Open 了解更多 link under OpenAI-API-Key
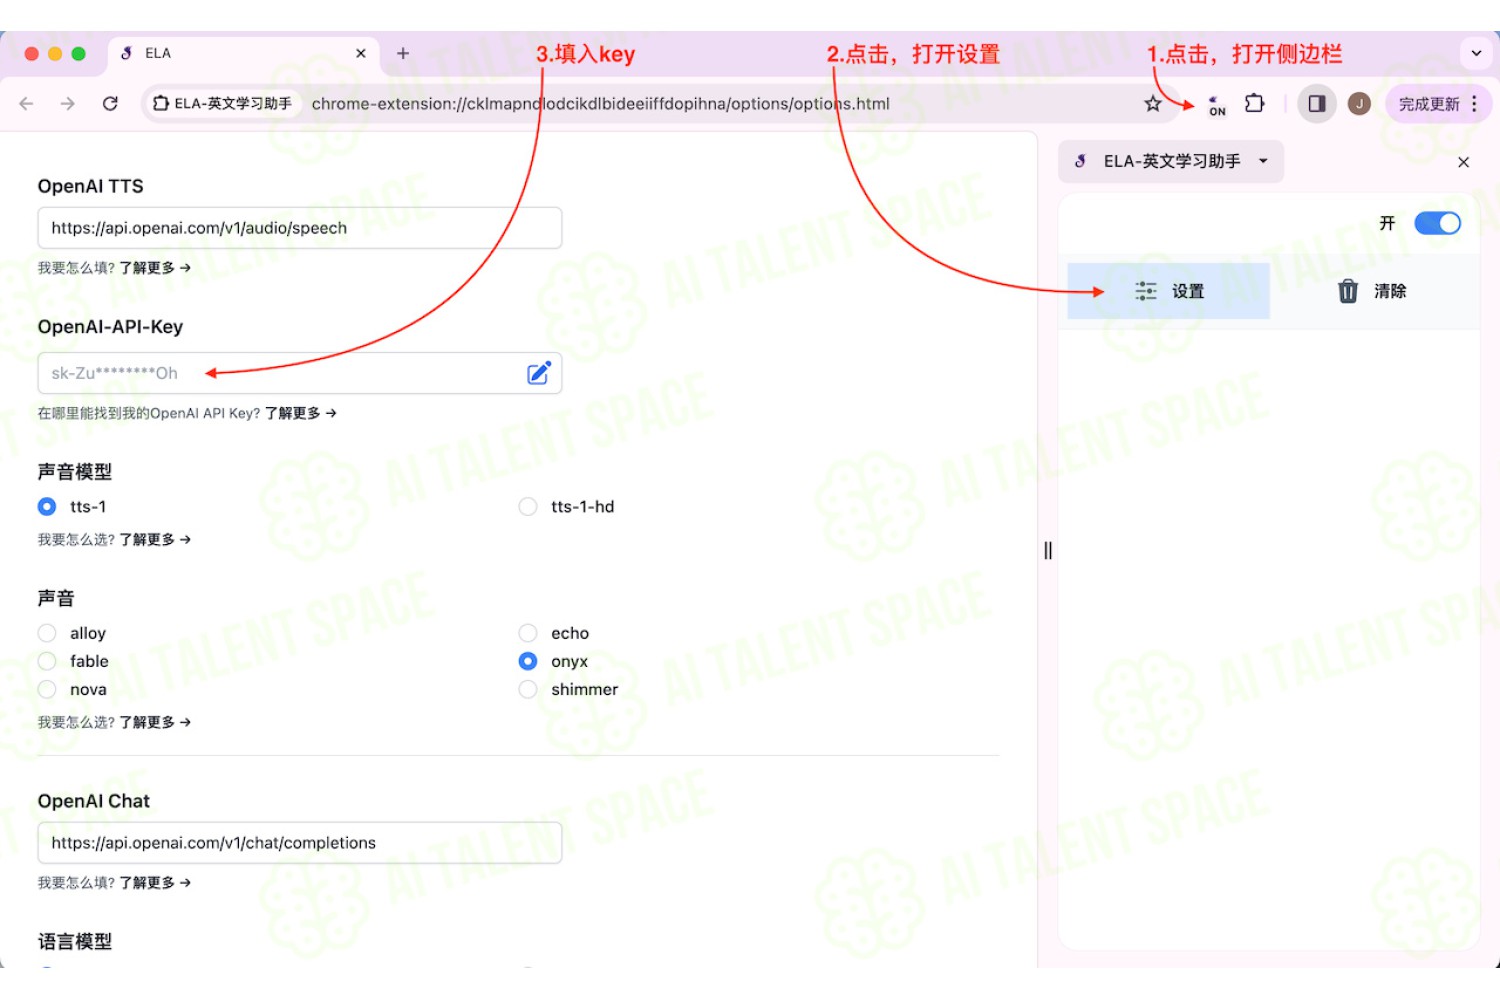1500x1000 pixels. (x=301, y=413)
